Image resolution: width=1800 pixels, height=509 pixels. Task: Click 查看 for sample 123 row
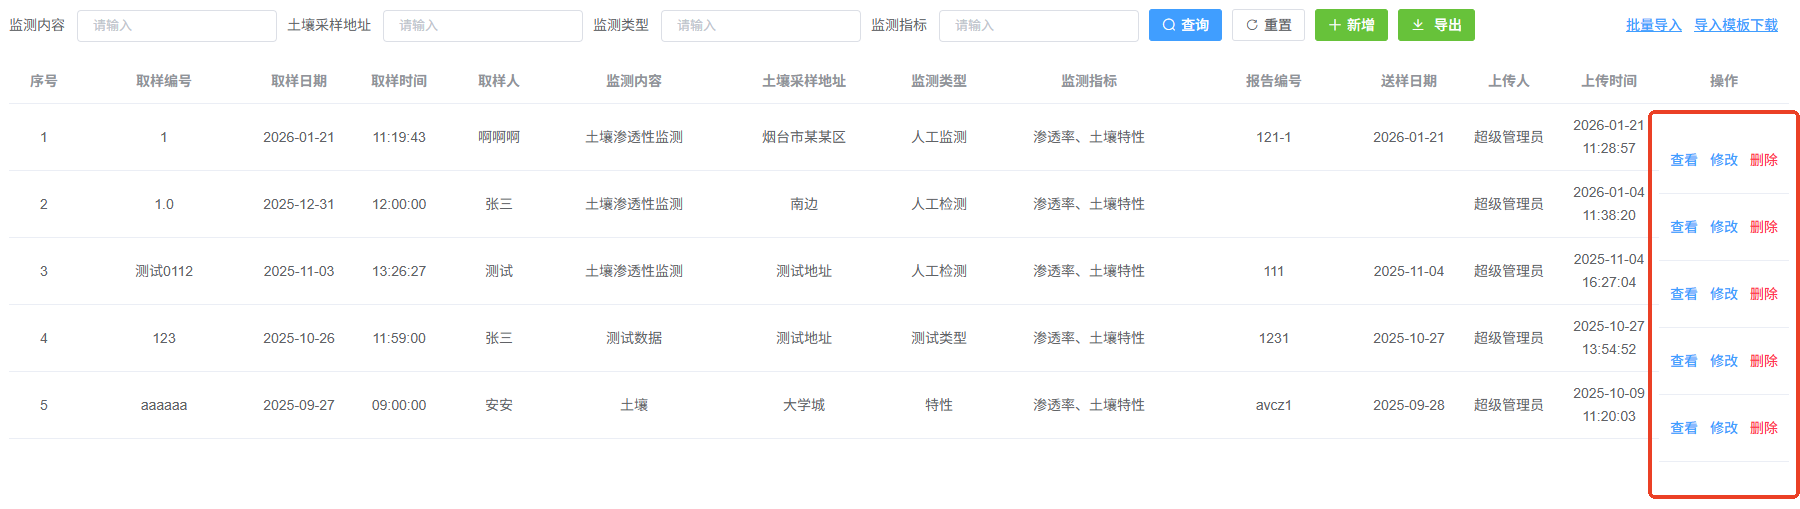pyautogui.click(x=1684, y=361)
